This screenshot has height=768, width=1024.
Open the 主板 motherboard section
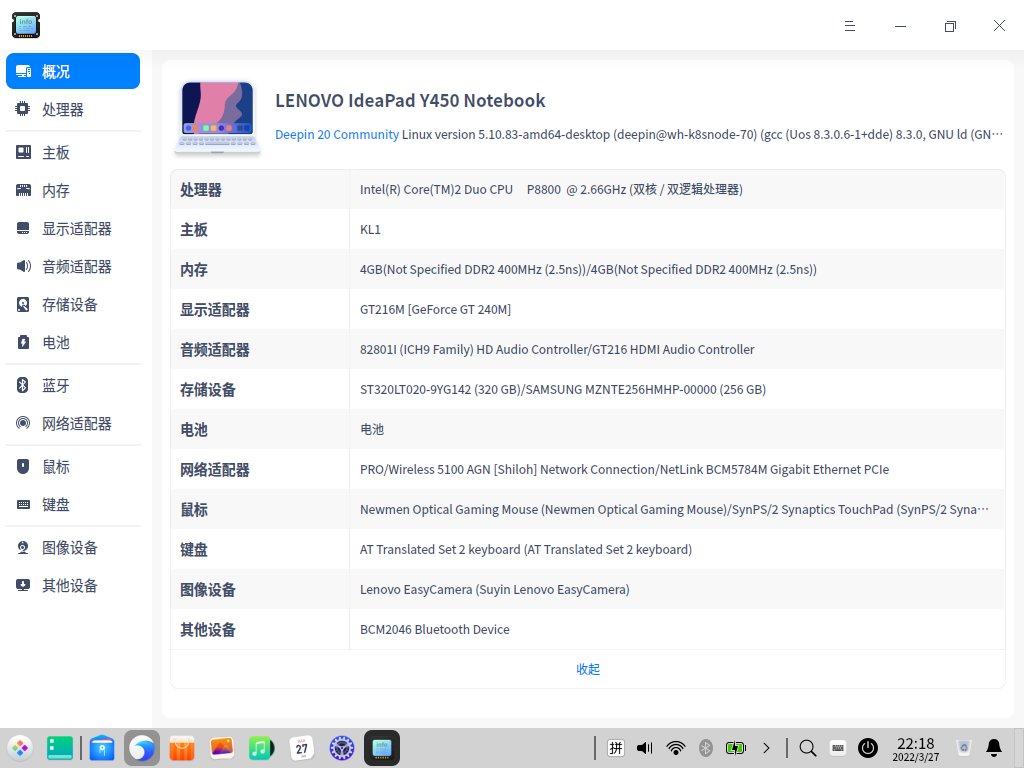[x=72, y=152]
